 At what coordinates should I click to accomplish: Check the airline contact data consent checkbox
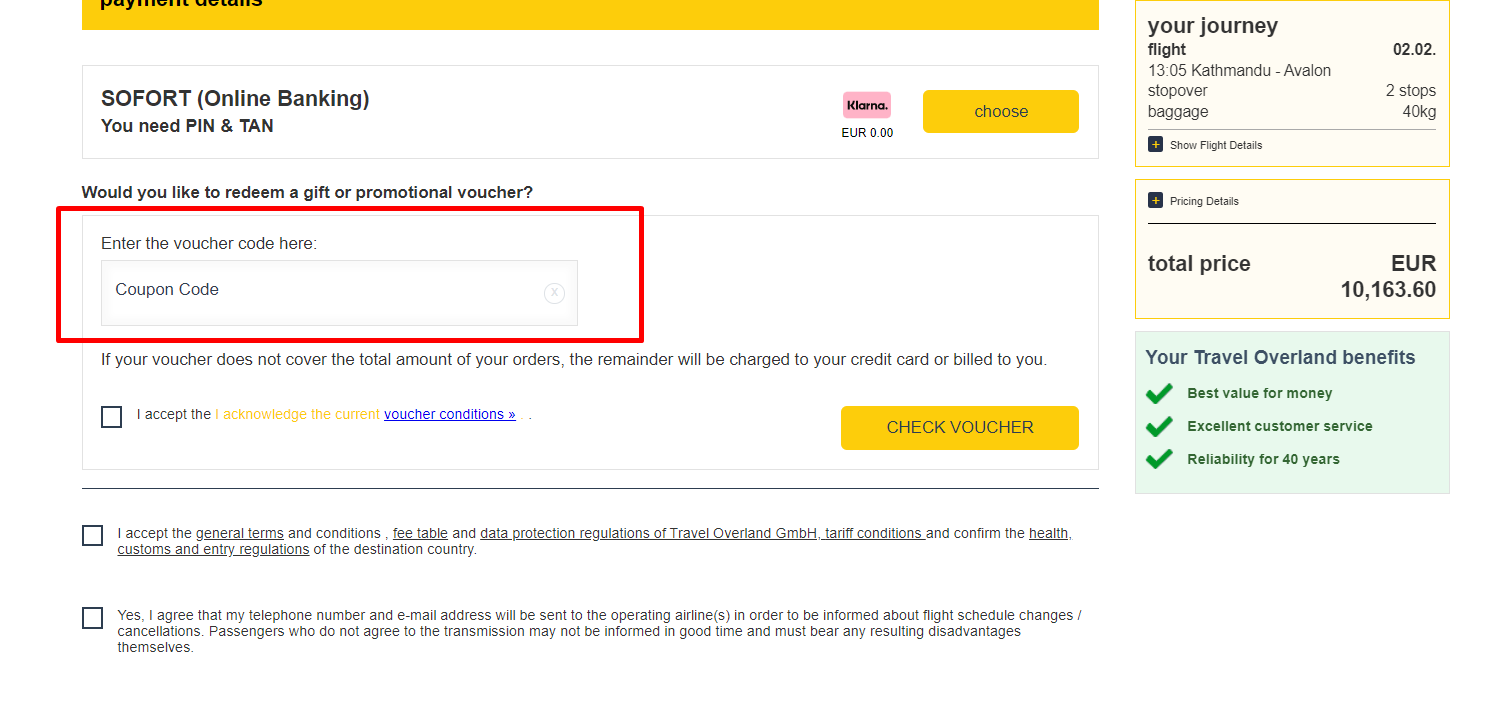(x=93, y=618)
